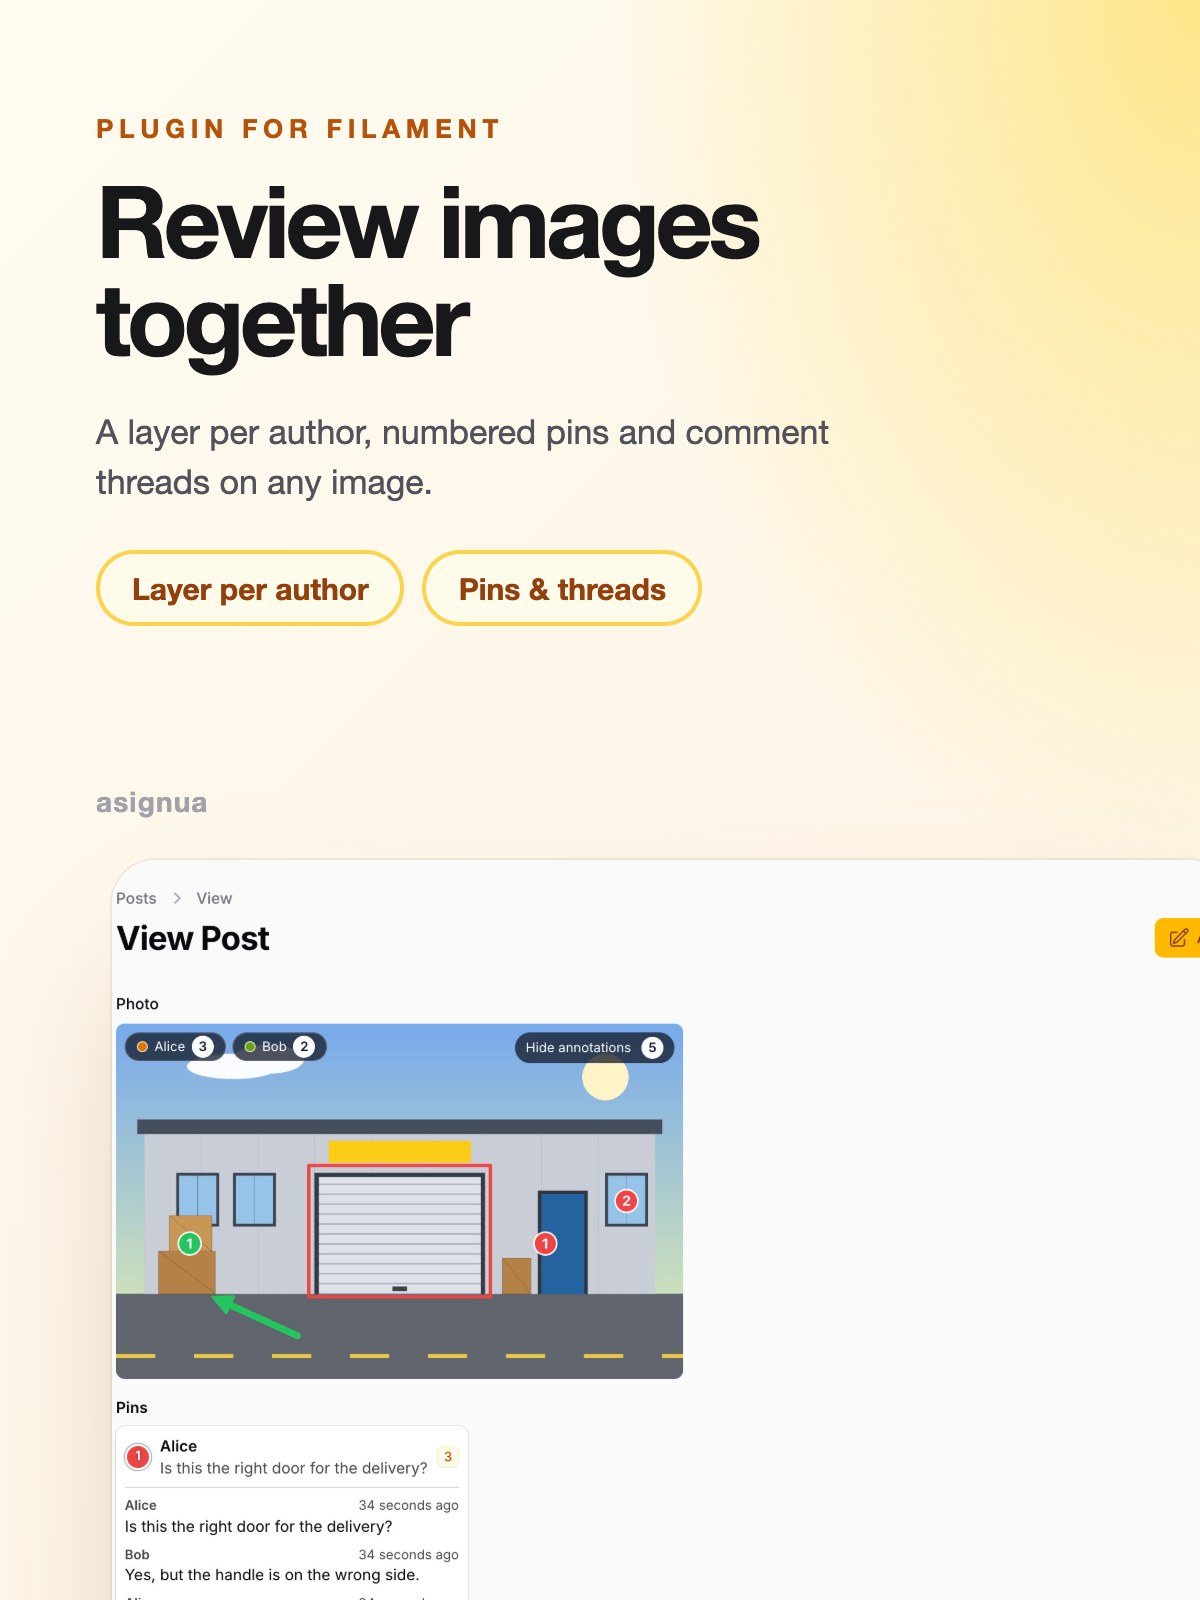Click Alice's layer count badge 3
Viewport: 1200px width, 1600px height.
(x=203, y=1047)
